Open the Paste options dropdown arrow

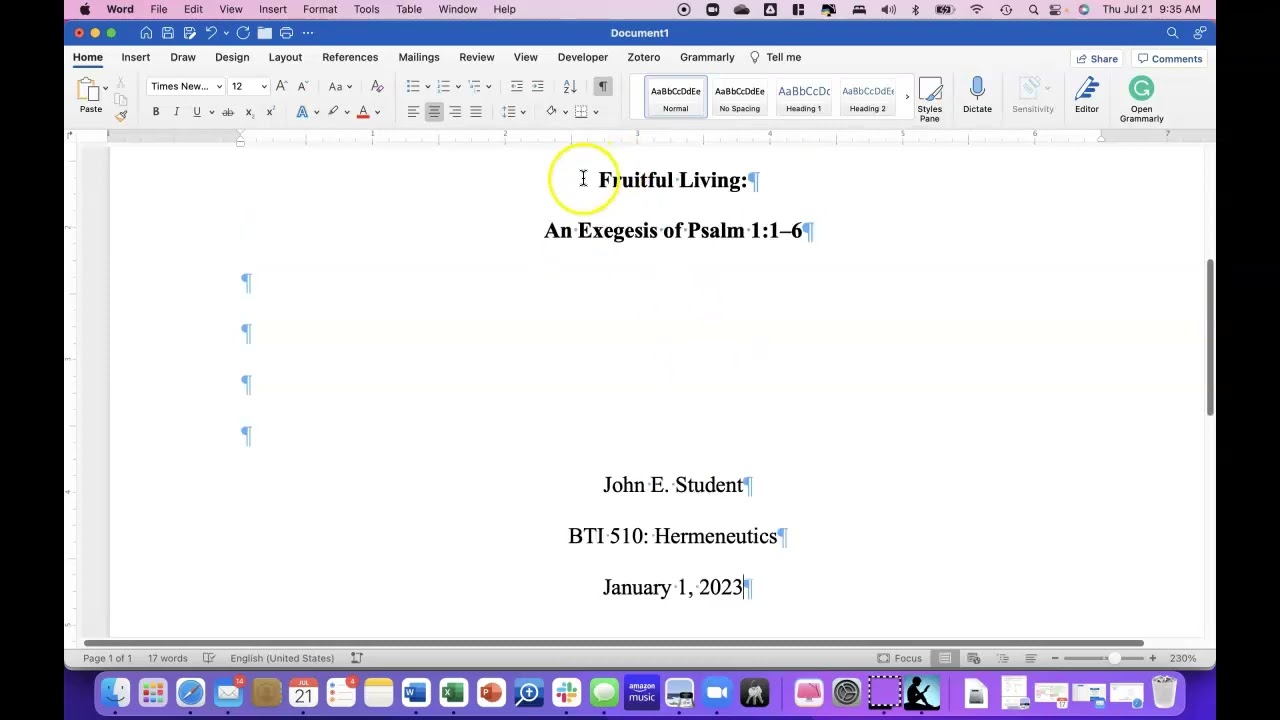coord(105,88)
